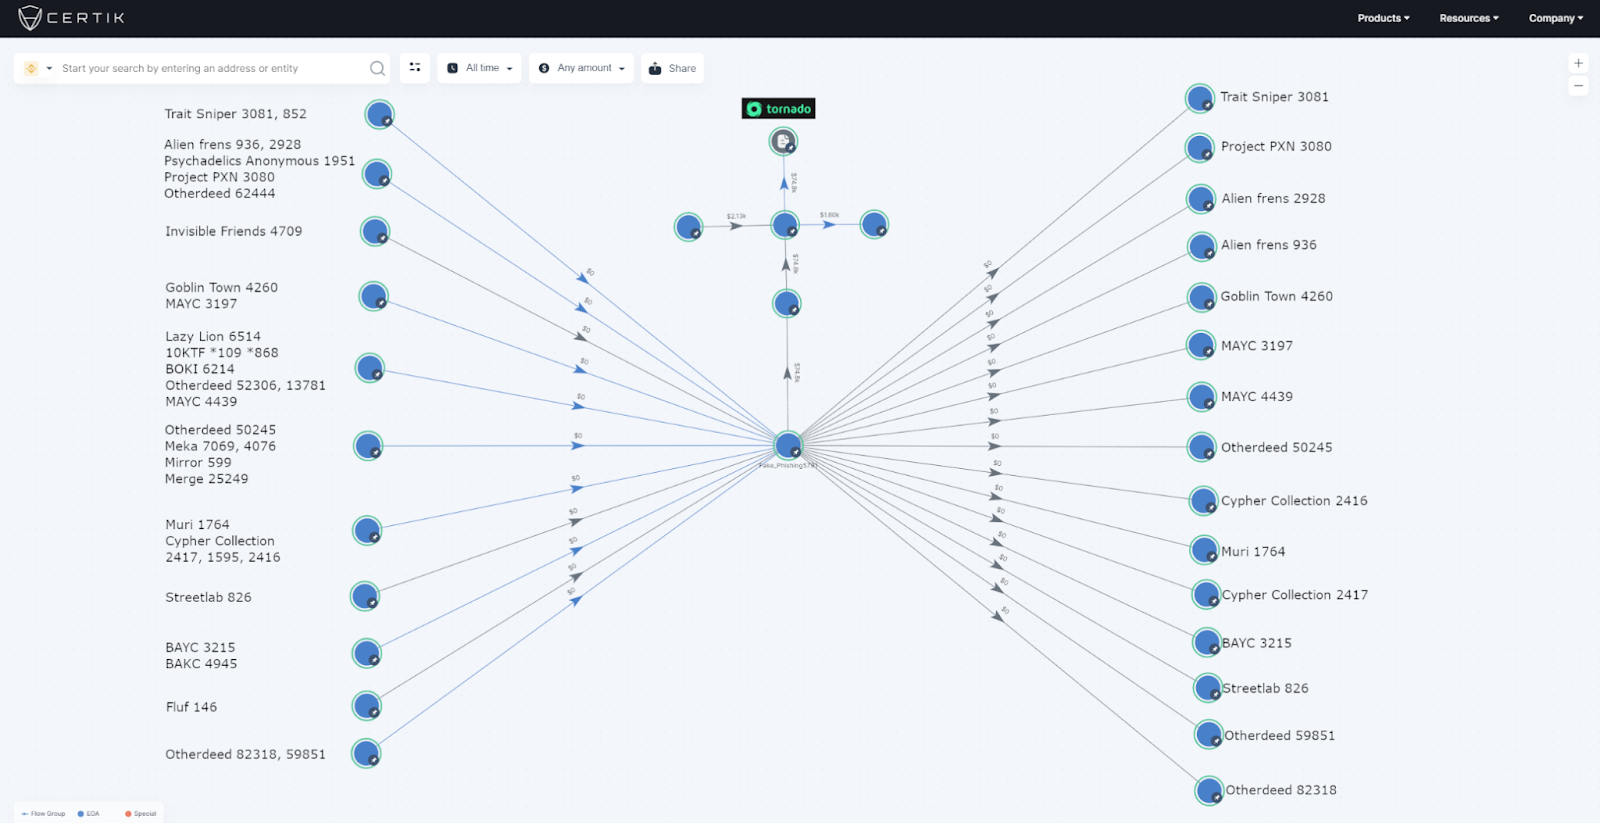Select the right Muri 1764 node
This screenshot has height=823, width=1600.
tap(1204, 550)
